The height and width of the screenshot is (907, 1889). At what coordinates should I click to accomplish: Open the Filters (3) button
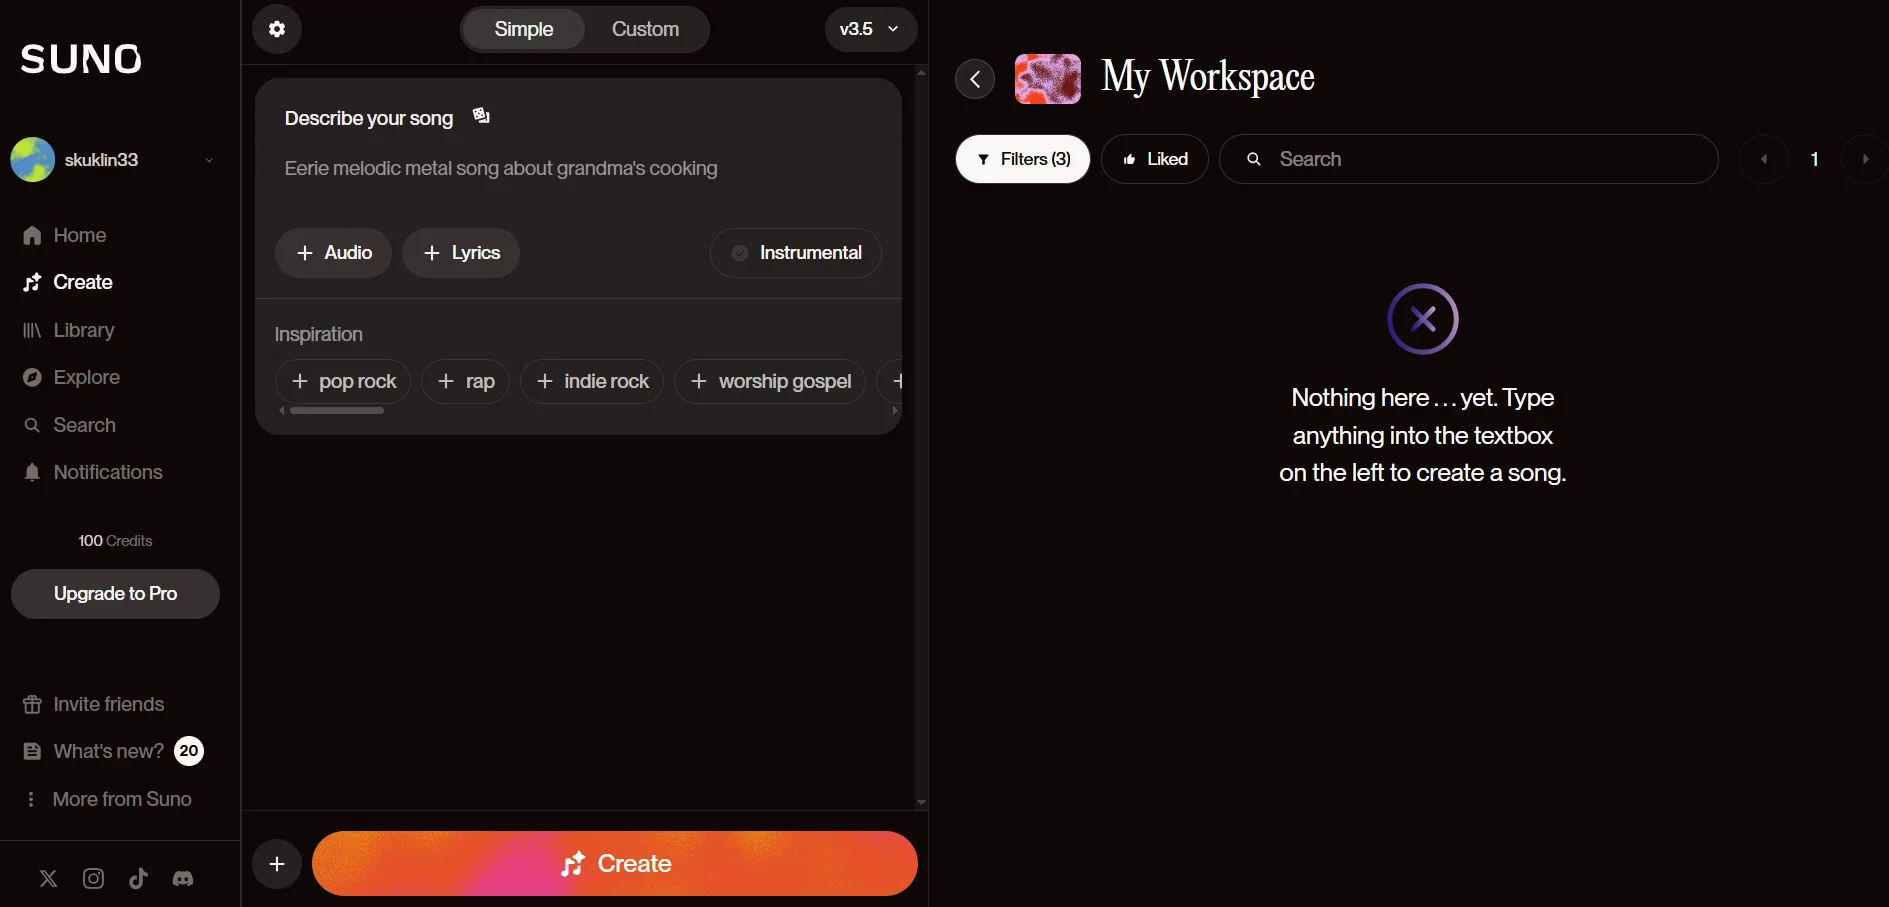[x=1023, y=159]
